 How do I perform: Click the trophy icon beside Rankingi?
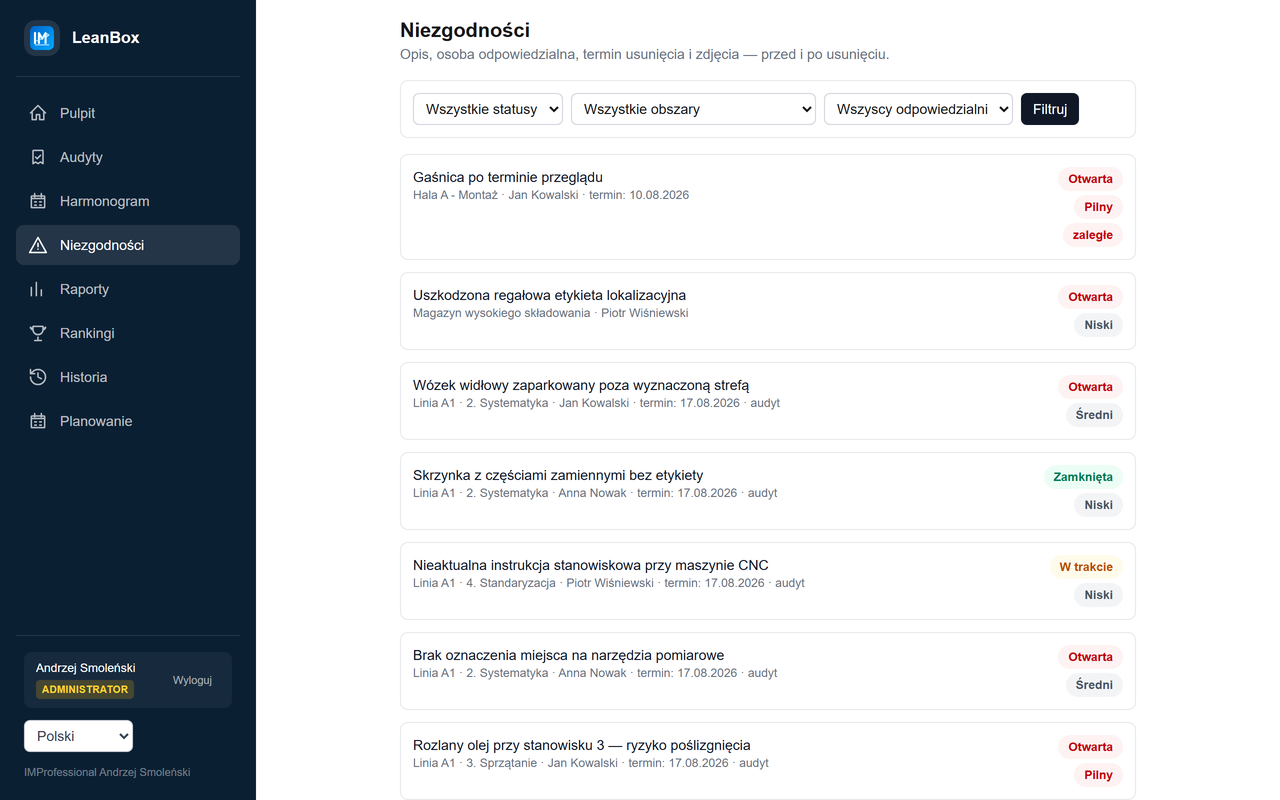tap(38, 333)
